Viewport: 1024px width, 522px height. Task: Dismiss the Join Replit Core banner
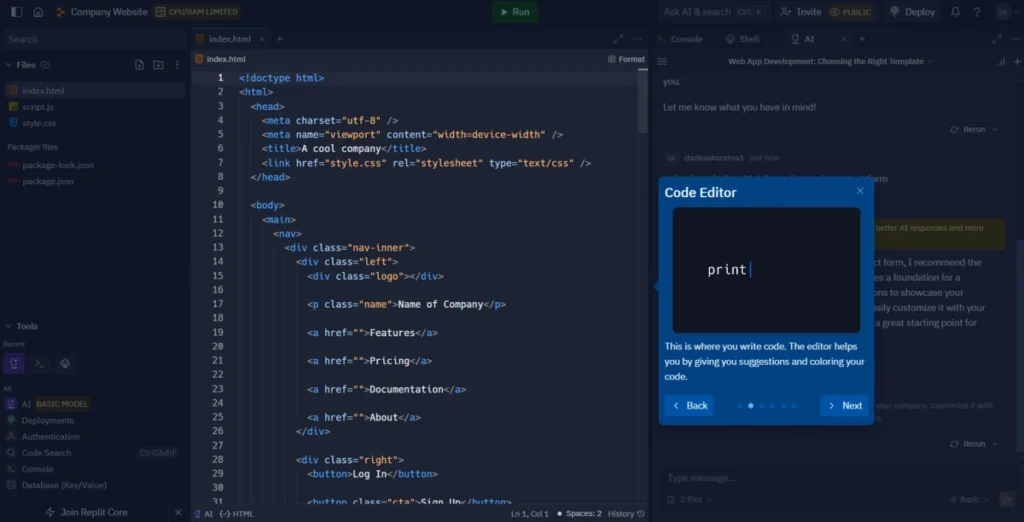tap(178, 512)
